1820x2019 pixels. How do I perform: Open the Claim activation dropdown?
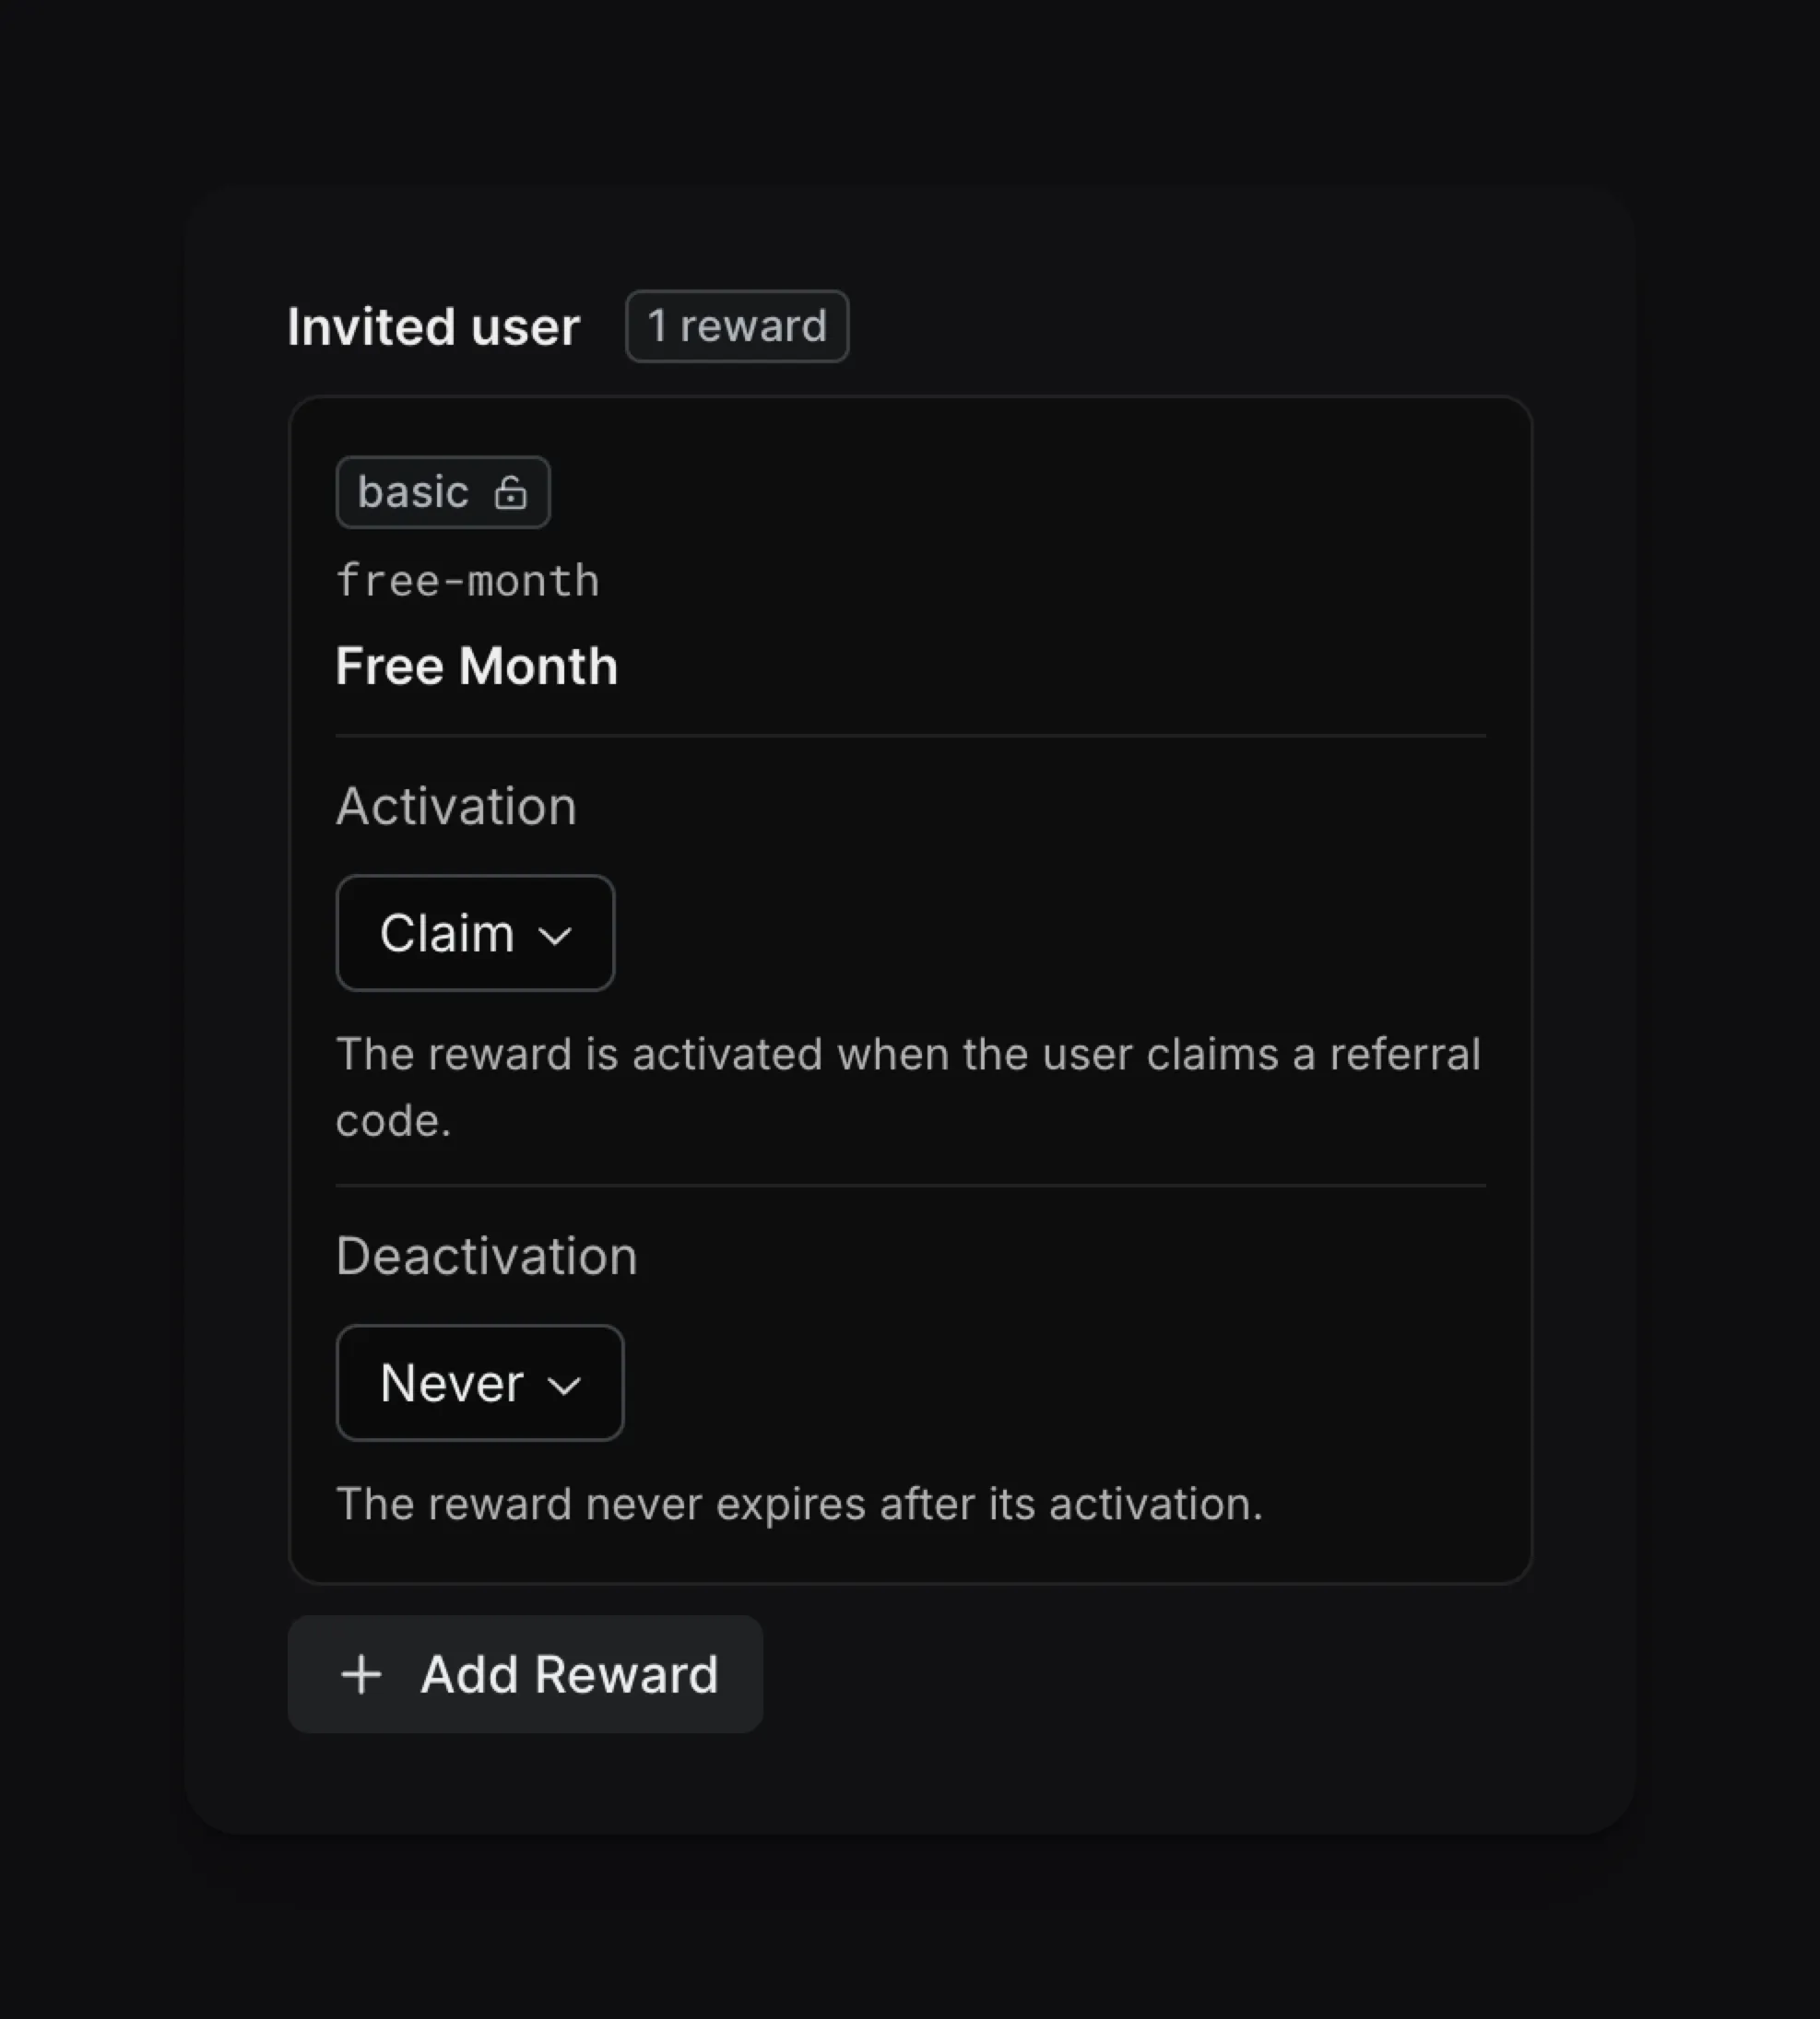click(475, 933)
